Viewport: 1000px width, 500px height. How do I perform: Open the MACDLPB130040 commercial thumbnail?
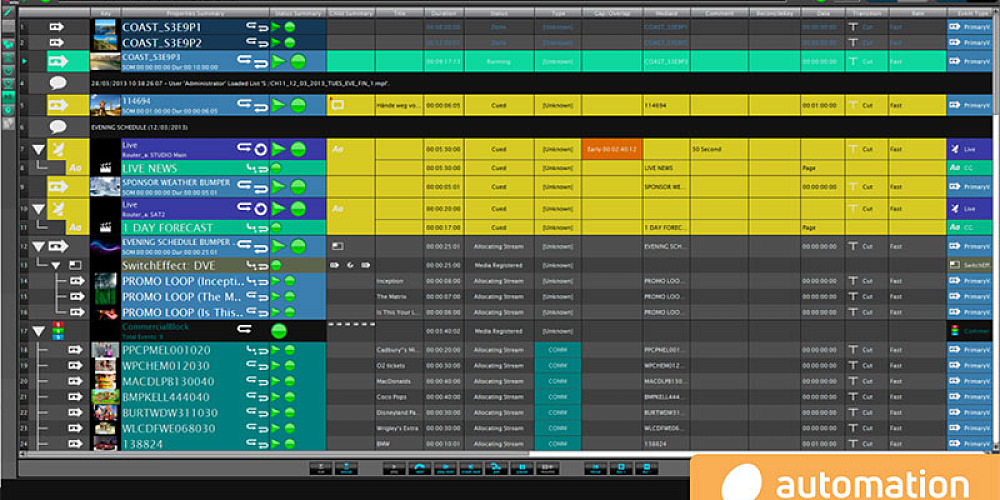point(105,382)
